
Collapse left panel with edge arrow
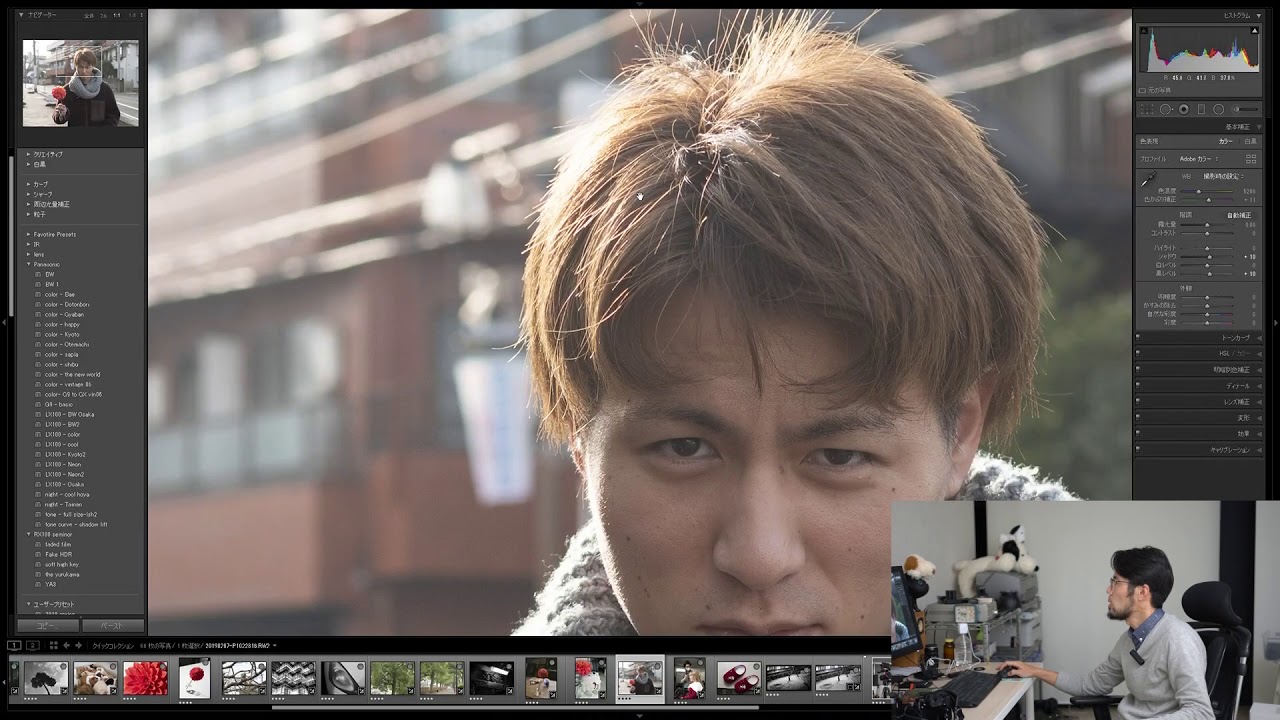(x=4, y=322)
